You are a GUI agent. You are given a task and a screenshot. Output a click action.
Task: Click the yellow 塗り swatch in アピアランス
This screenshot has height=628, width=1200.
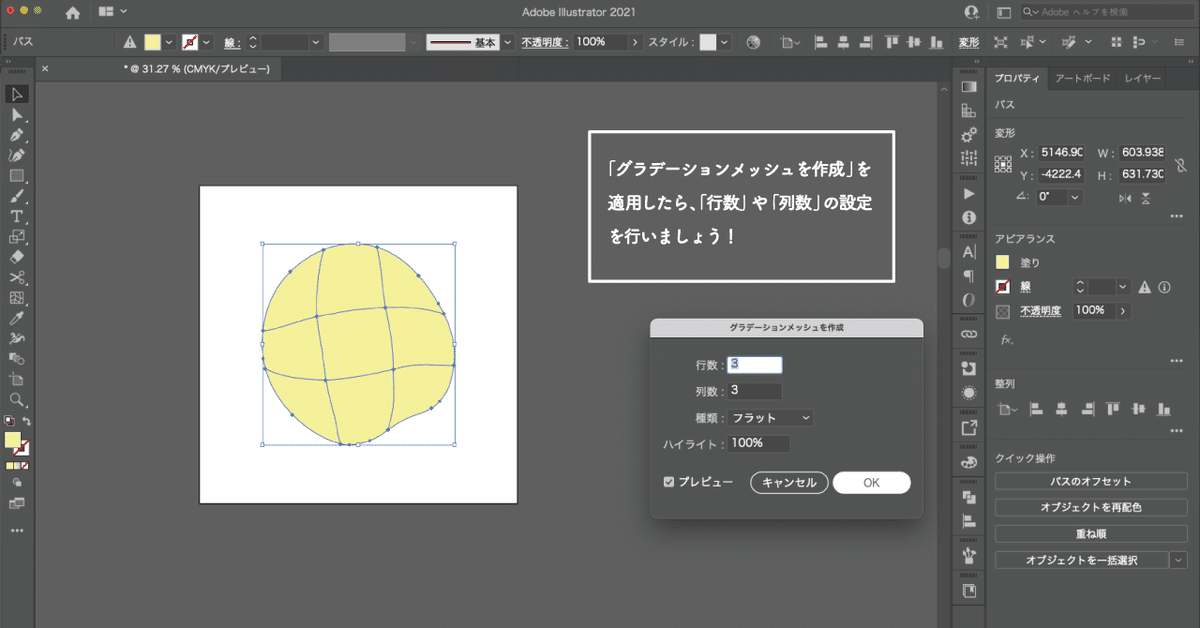click(1003, 263)
